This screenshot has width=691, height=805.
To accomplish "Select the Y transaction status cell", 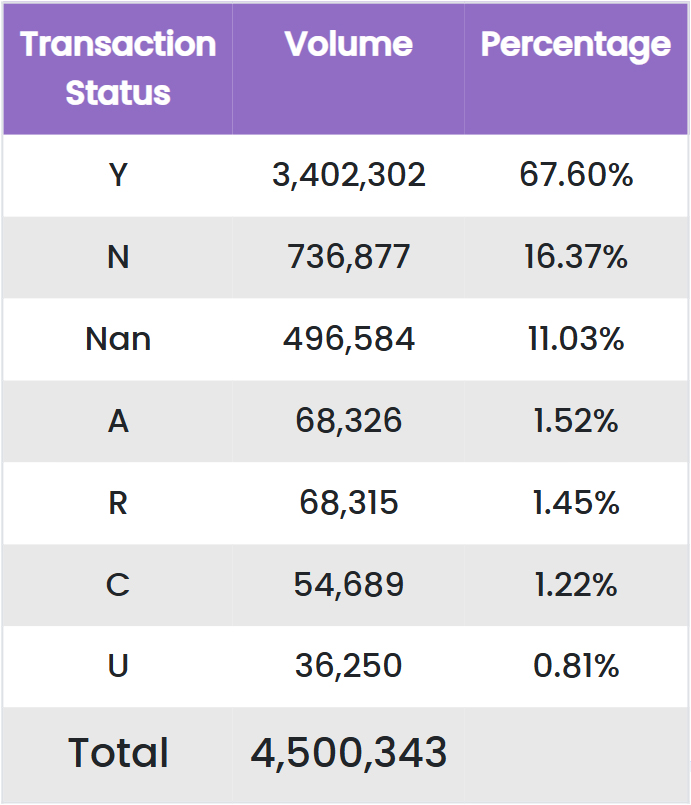I will 118,175.
